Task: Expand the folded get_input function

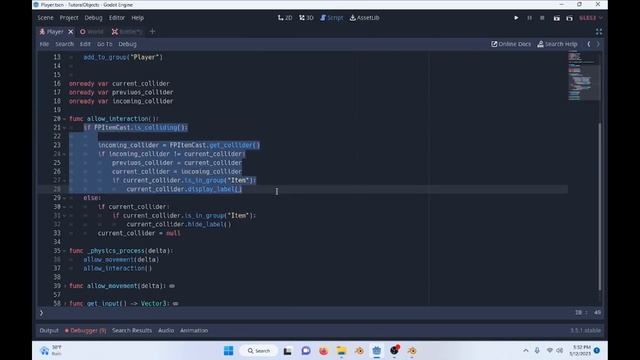Action: click(x=64, y=304)
